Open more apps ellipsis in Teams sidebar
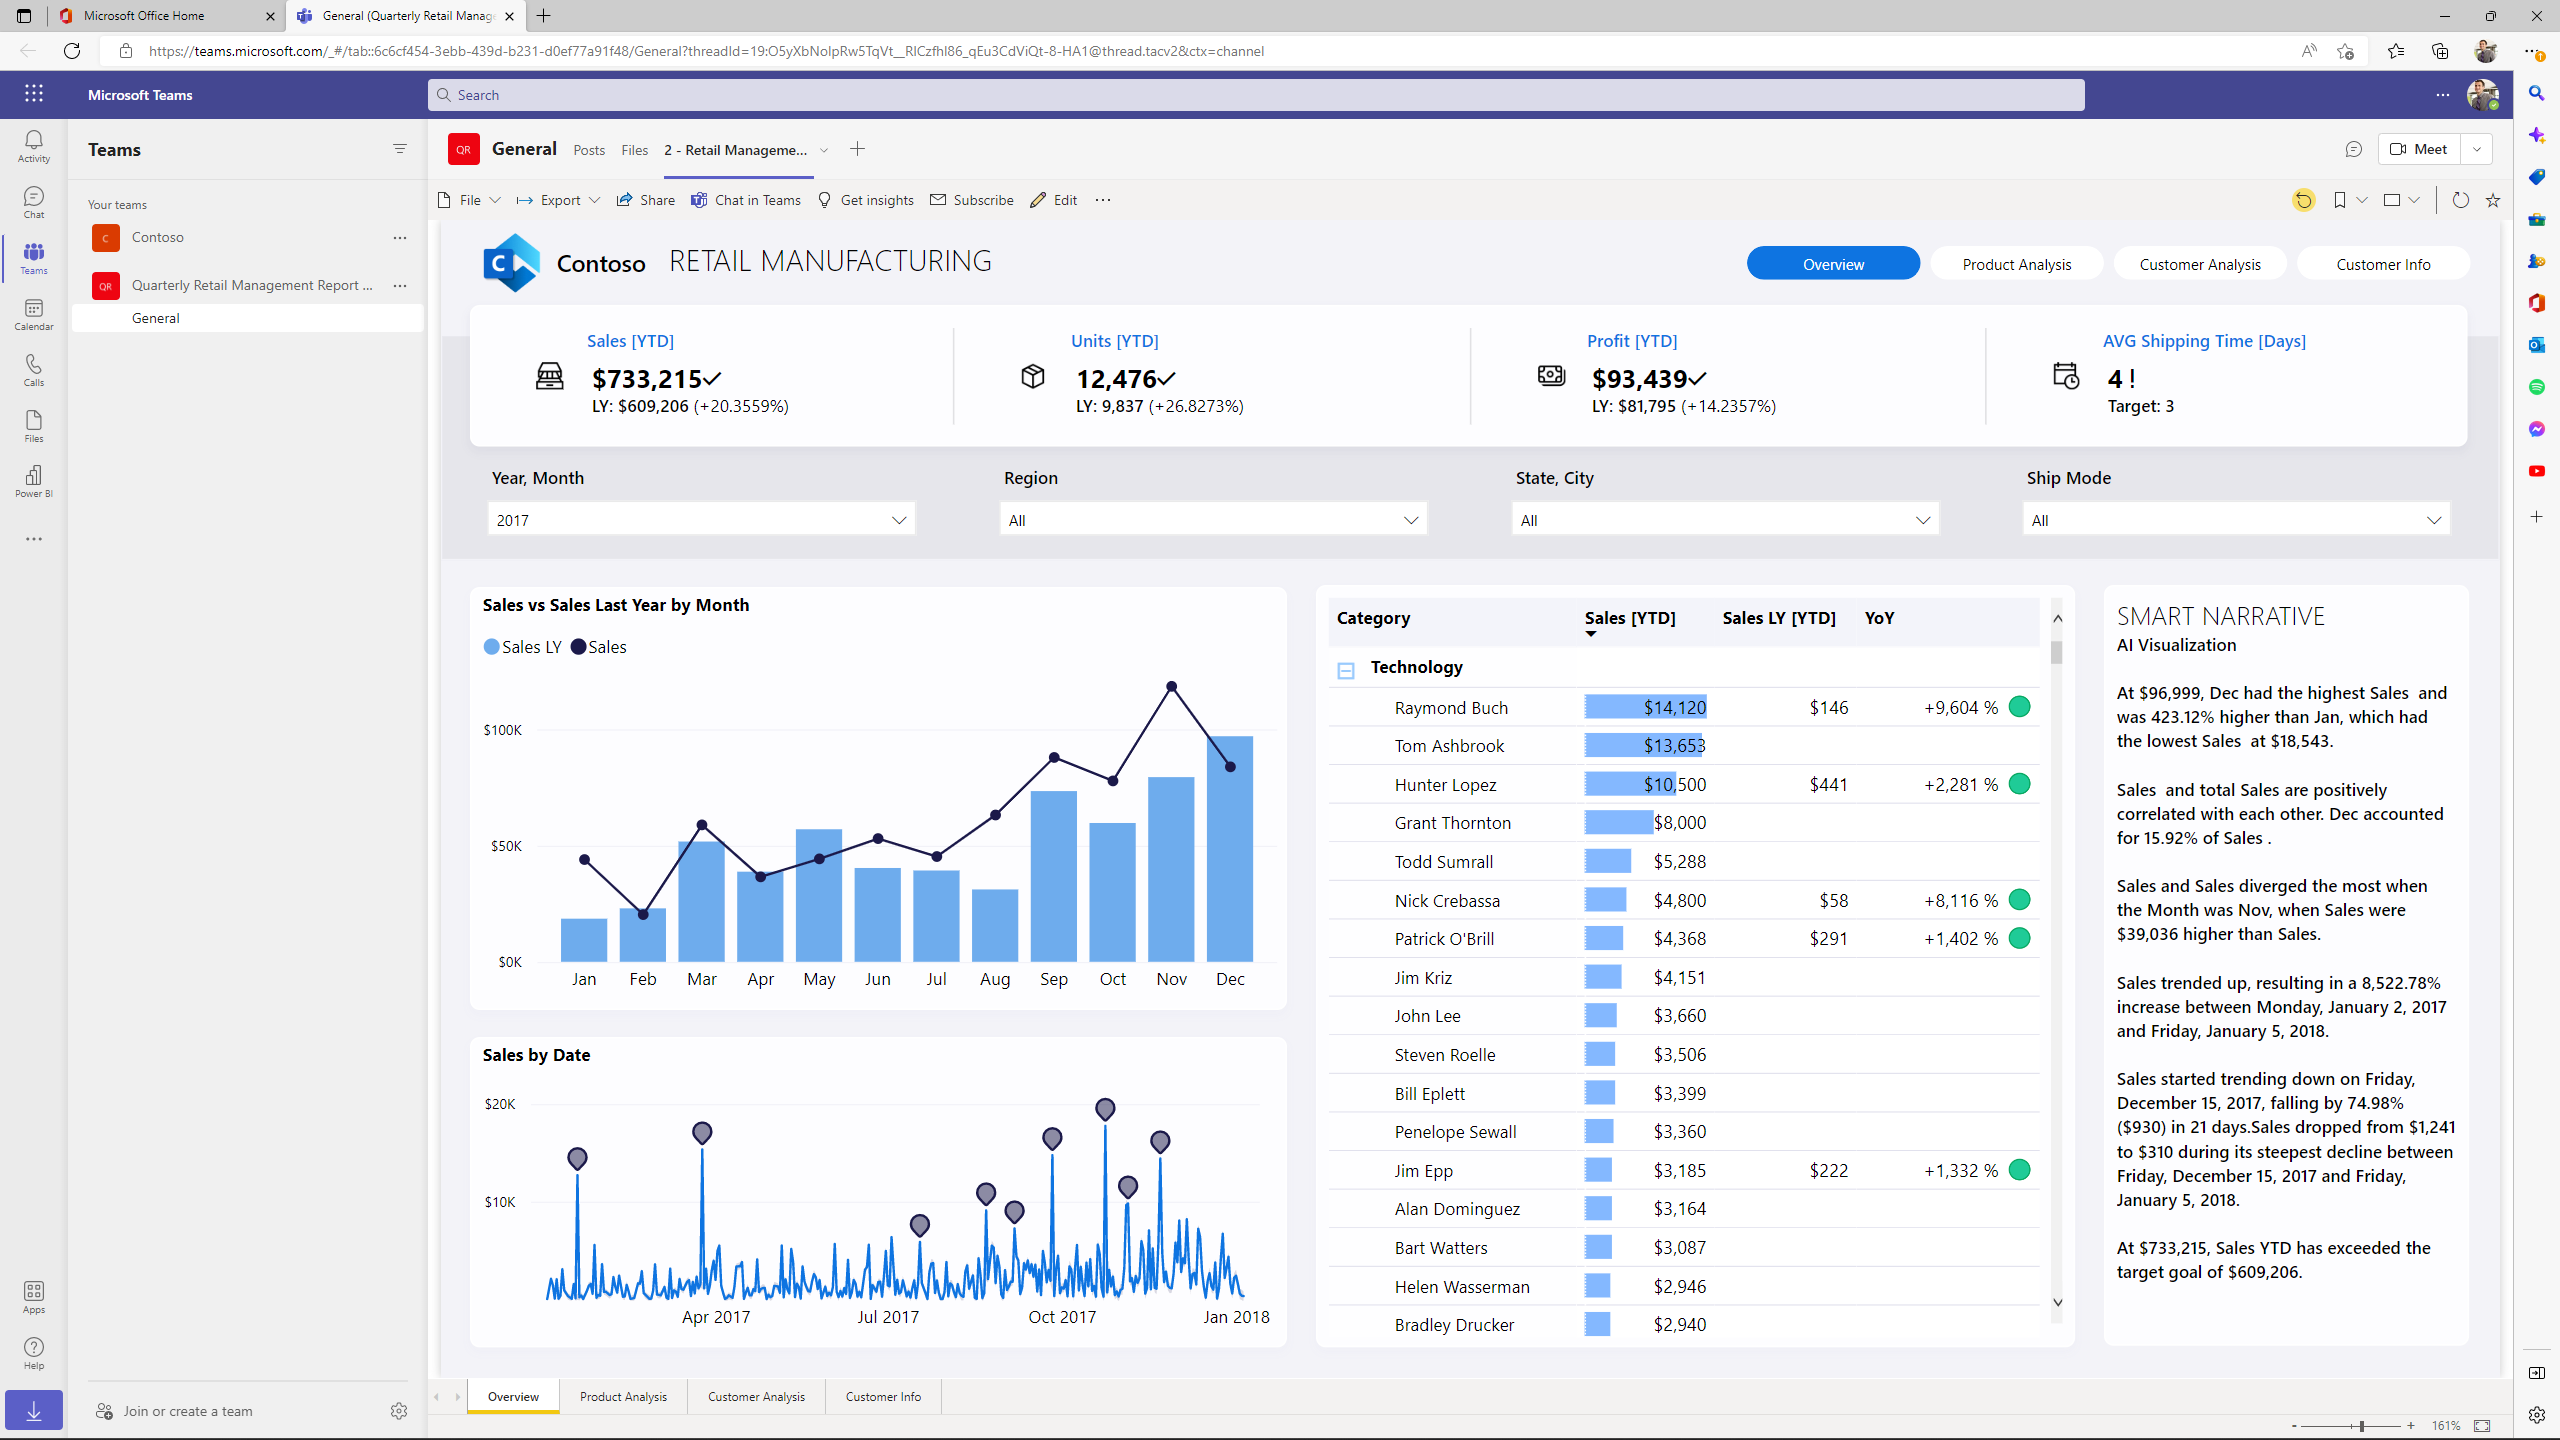The image size is (2560, 1440). click(x=33, y=539)
